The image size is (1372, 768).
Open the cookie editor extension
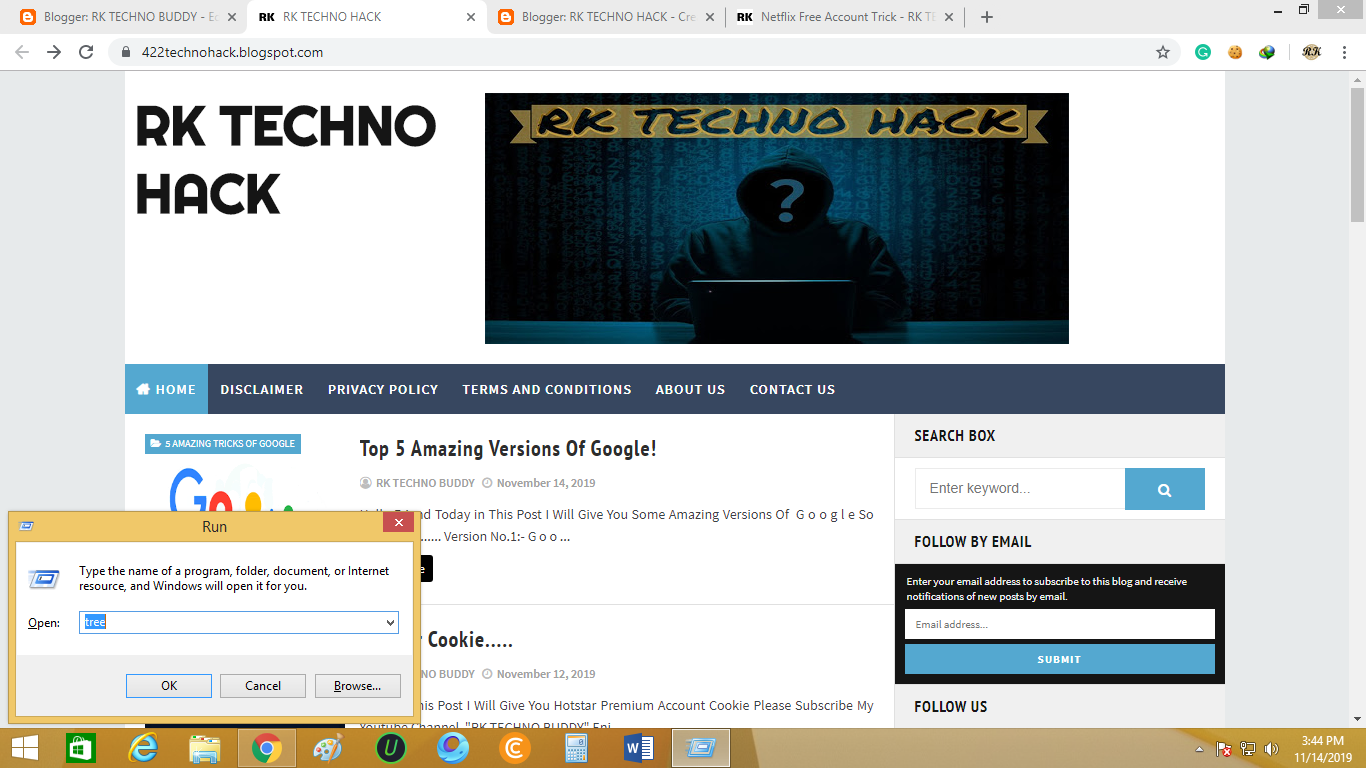point(1235,52)
